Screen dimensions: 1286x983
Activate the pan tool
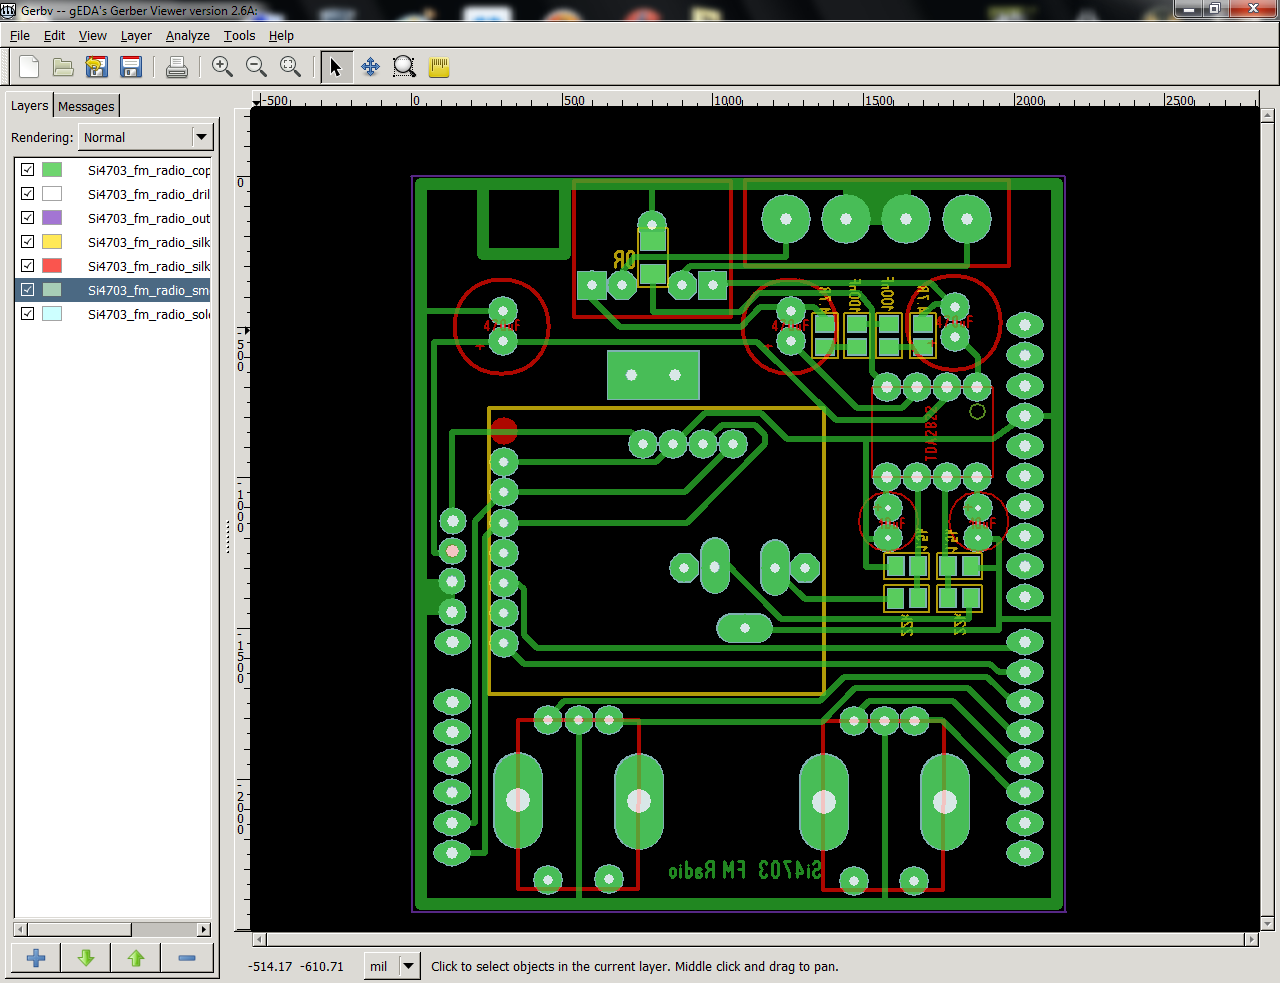[x=370, y=66]
